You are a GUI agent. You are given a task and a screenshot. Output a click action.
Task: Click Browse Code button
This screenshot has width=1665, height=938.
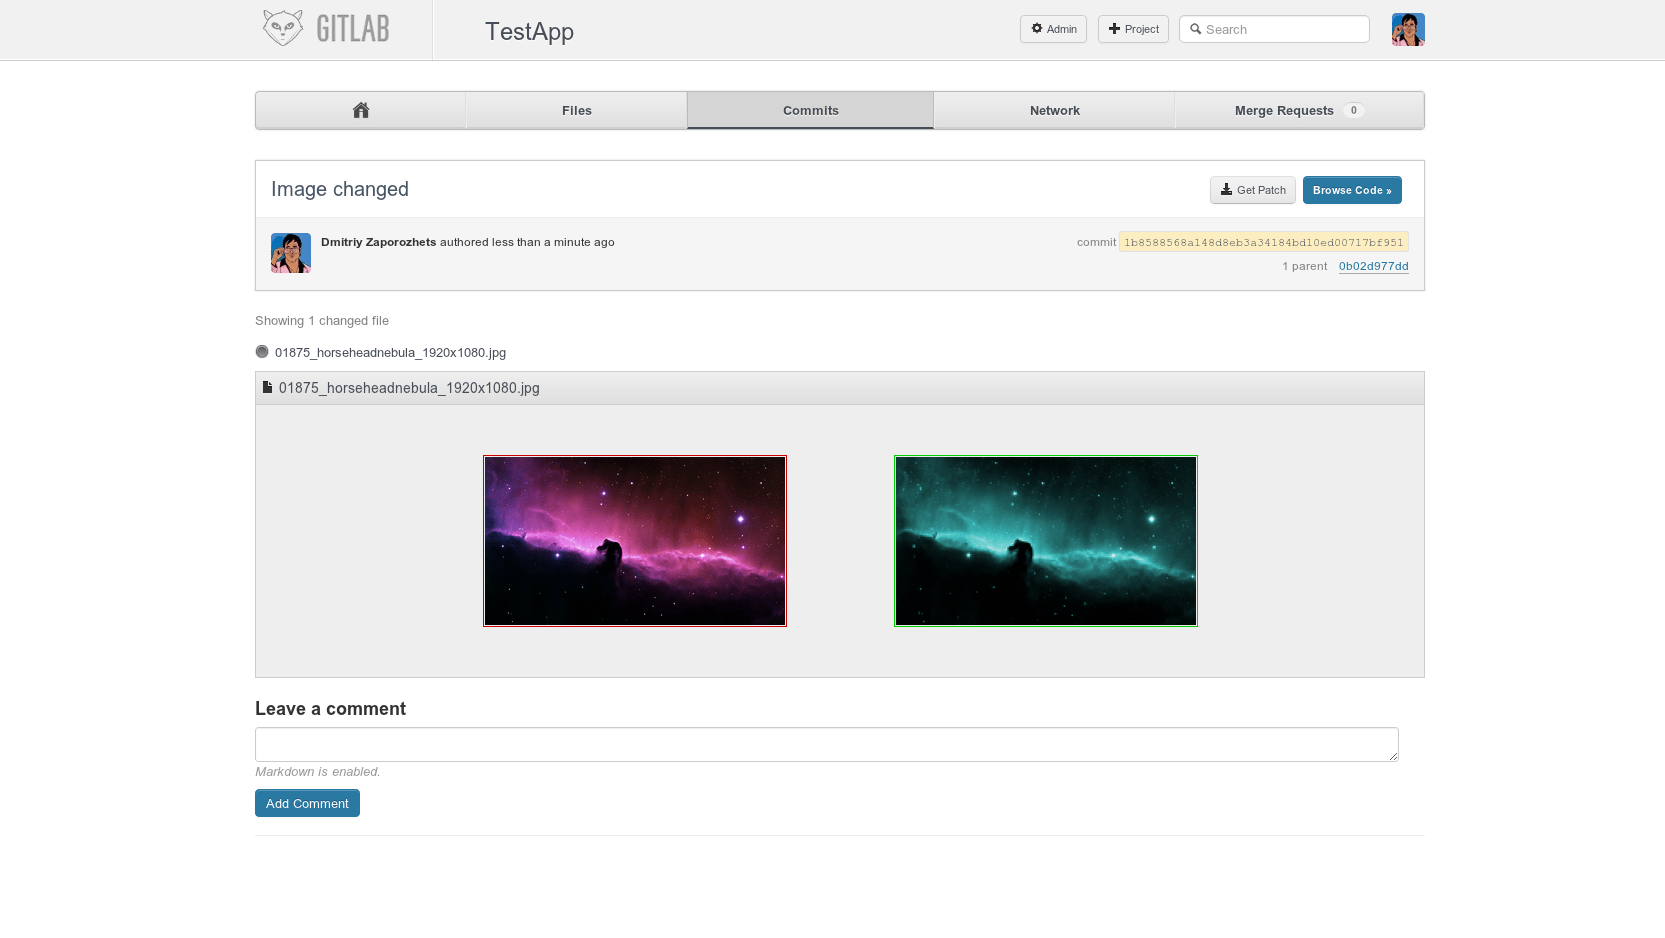click(x=1352, y=190)
